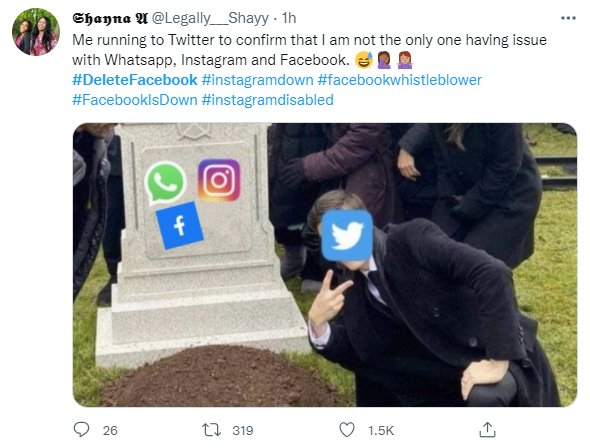The image size is (590, 448).
Task: Click the @Legally__Shayy handle
Action: point(210,18)
